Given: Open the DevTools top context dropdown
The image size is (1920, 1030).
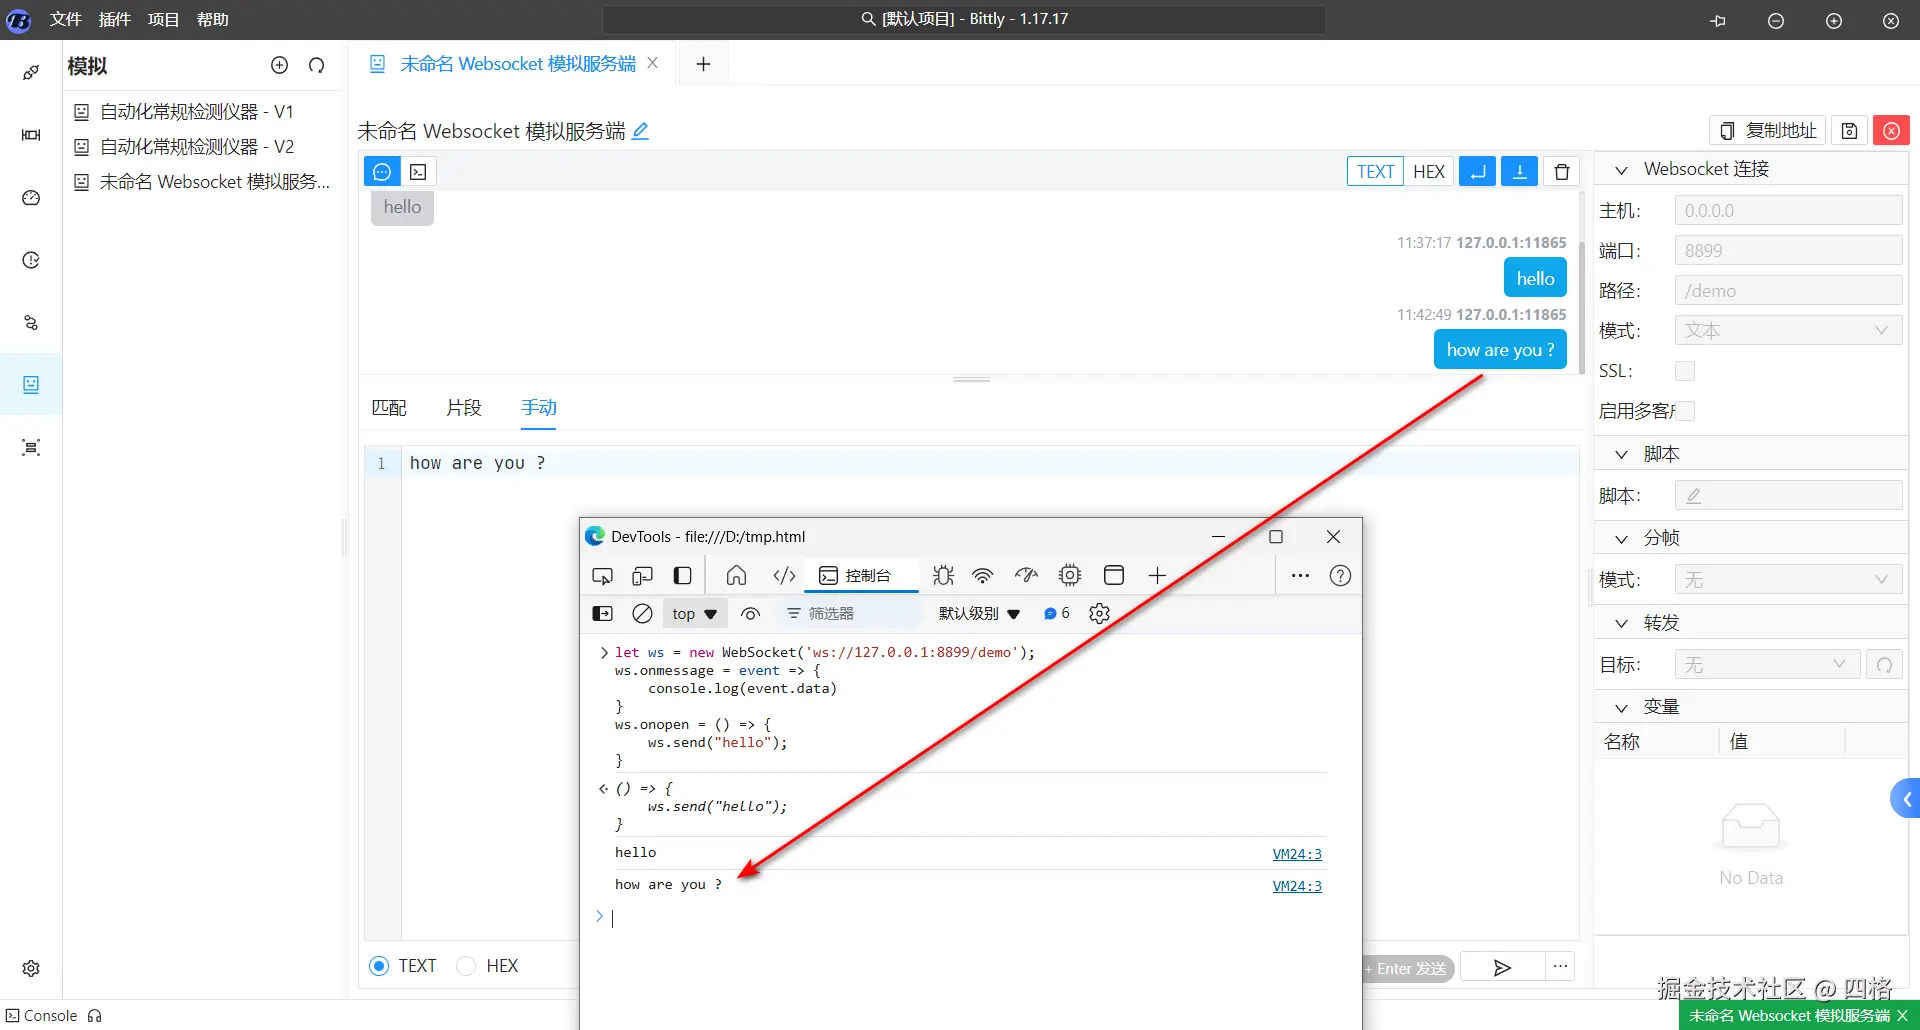Looking at the screenshot, I should (x=694, y=614).
